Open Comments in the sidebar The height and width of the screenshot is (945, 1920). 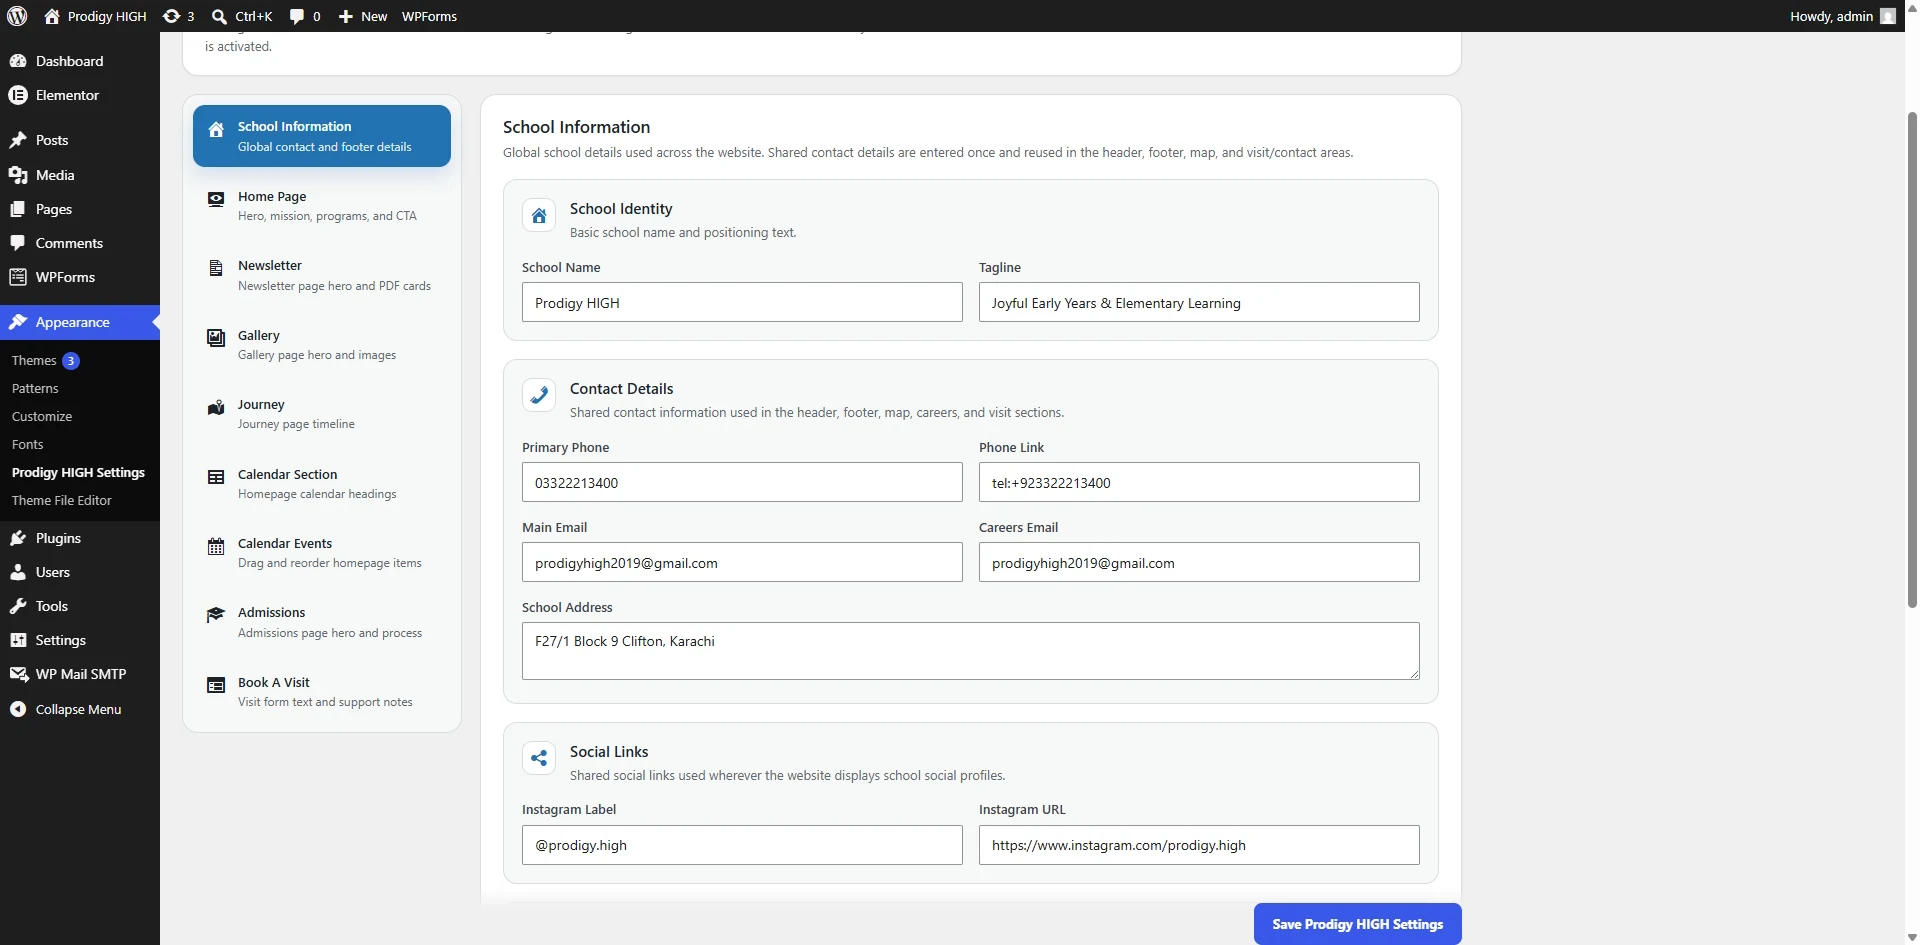pos(80,243)
